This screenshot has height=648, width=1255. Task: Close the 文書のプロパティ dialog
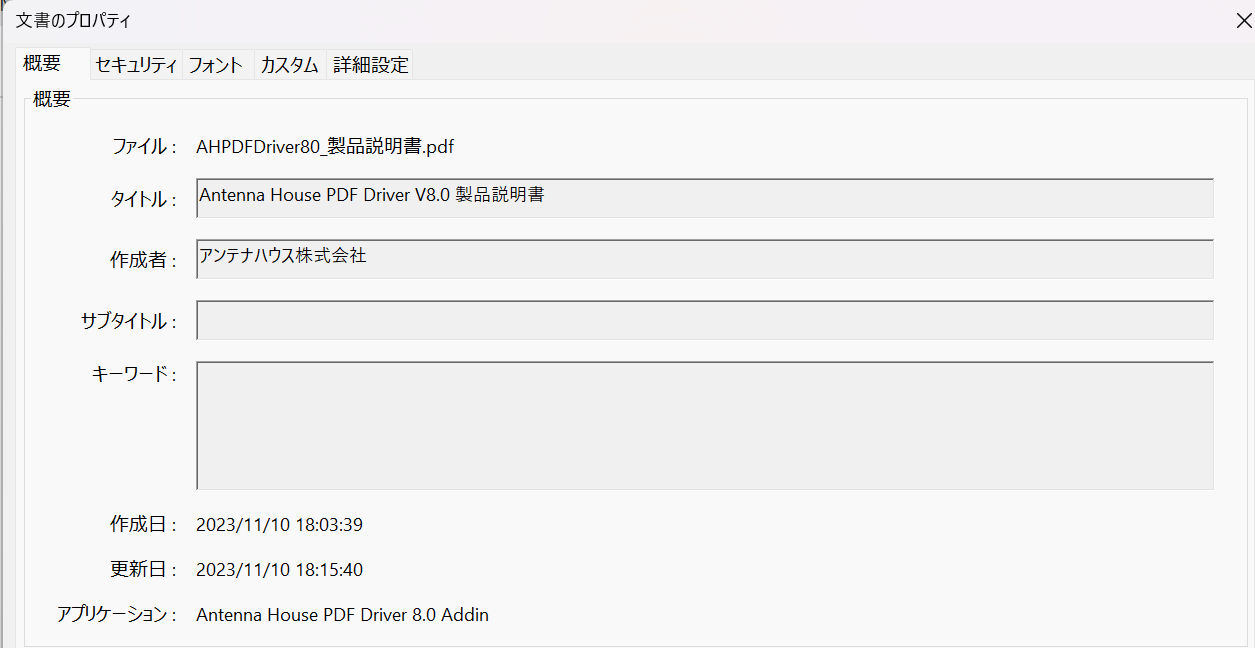(x=1243, y=20)
